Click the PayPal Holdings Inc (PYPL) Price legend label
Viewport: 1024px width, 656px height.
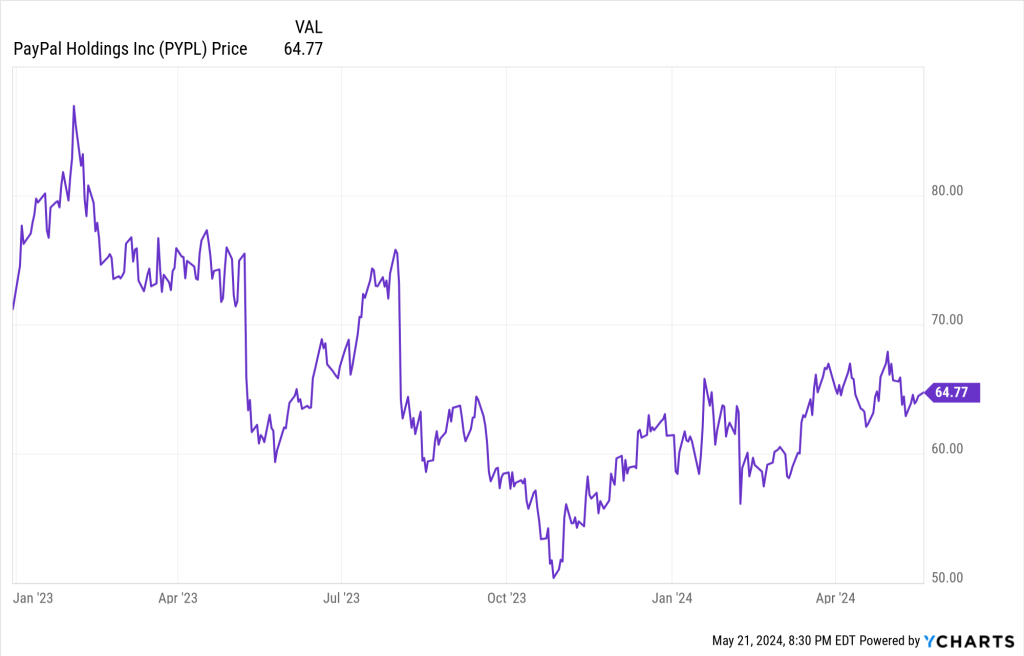pos(130,48)
